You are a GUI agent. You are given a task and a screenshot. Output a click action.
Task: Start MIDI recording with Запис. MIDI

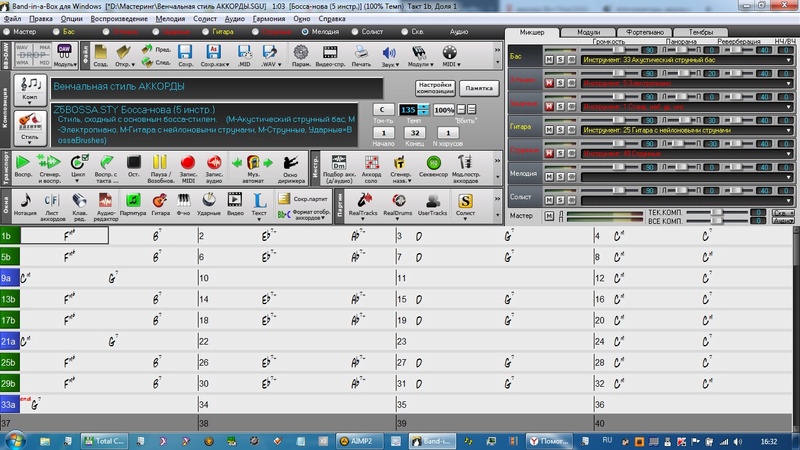[188, 163]
